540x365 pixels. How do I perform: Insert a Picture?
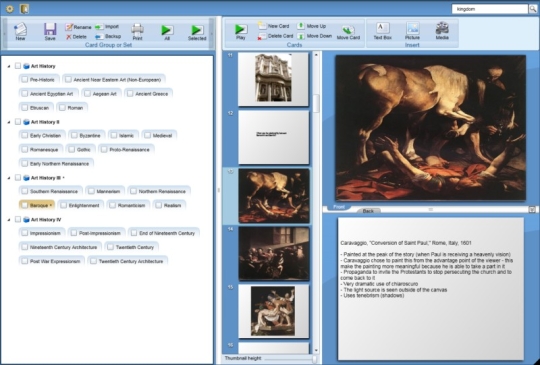412,31
